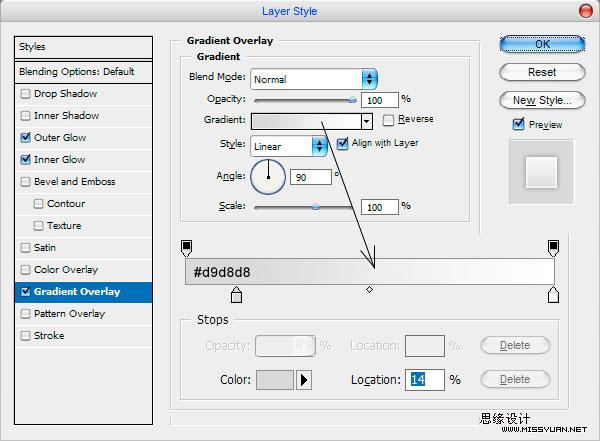Image resolution: width=600 pixels, height=441 pixels.
Task: Click the Reset button
Action: tap(542, 72)
